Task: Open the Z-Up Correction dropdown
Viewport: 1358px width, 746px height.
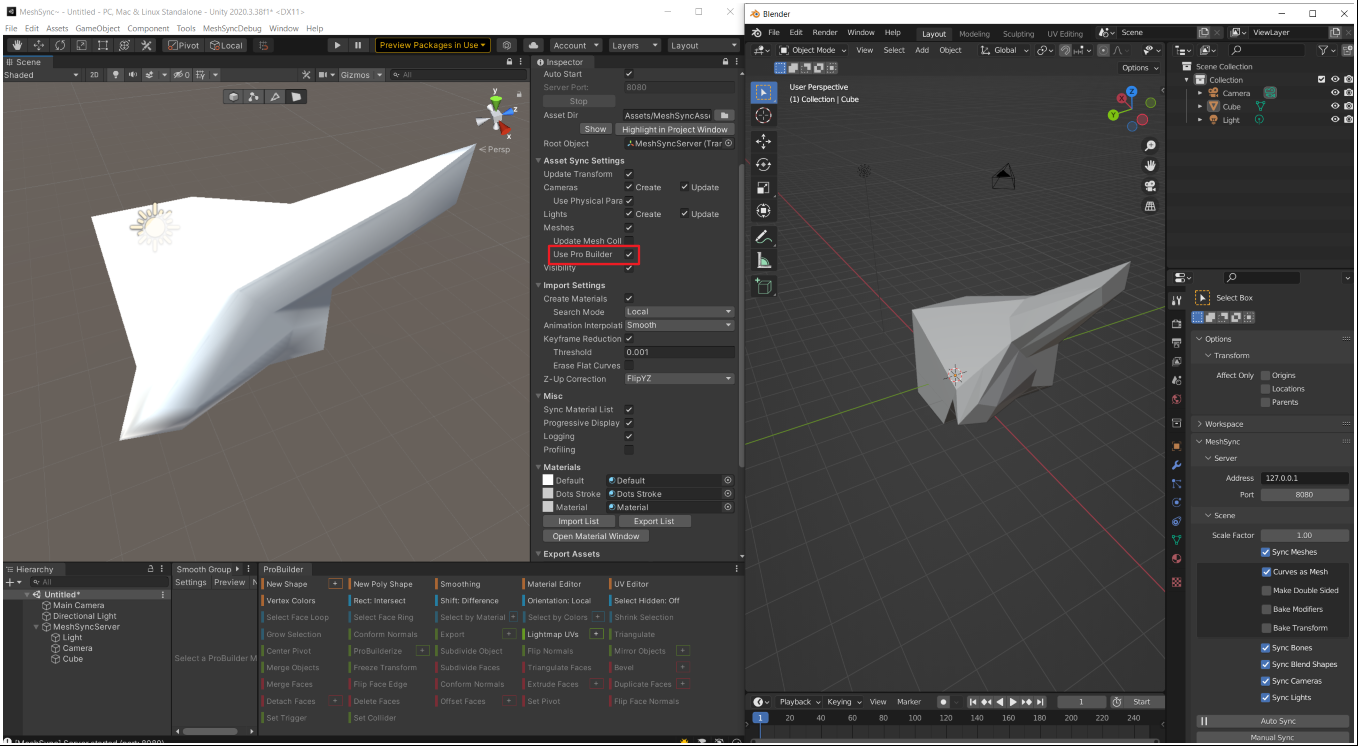Action: pos(679,379)
